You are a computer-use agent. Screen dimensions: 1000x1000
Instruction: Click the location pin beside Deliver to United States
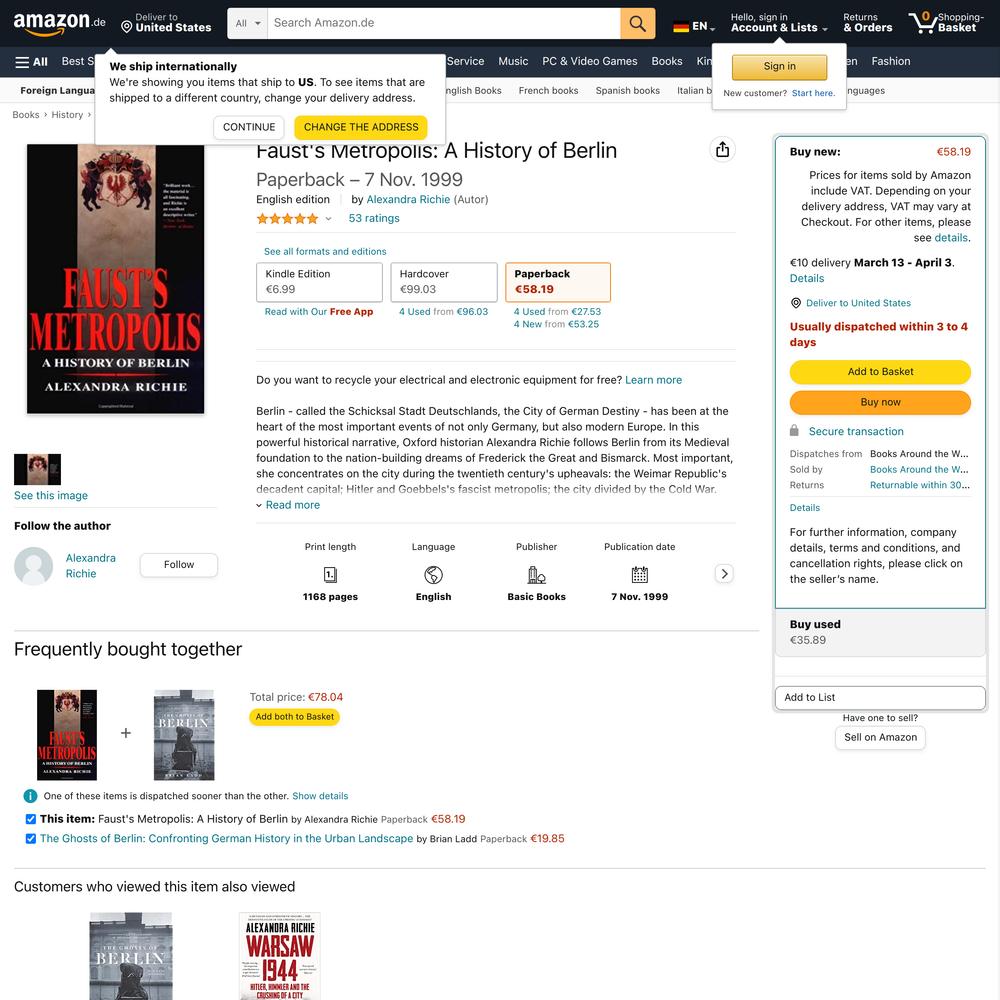[x=126, y=27]
